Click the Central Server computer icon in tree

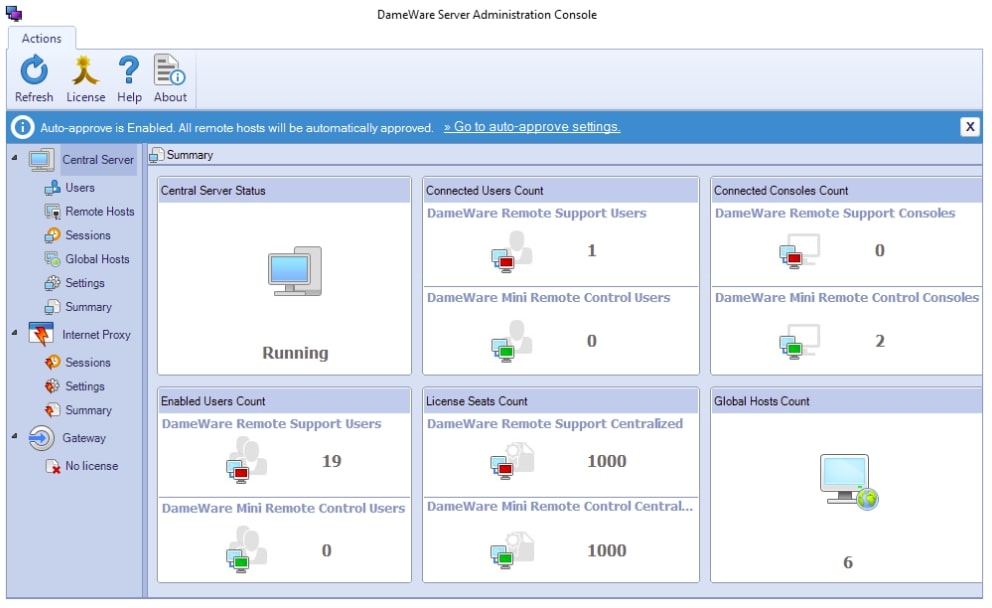click(42, 160)
